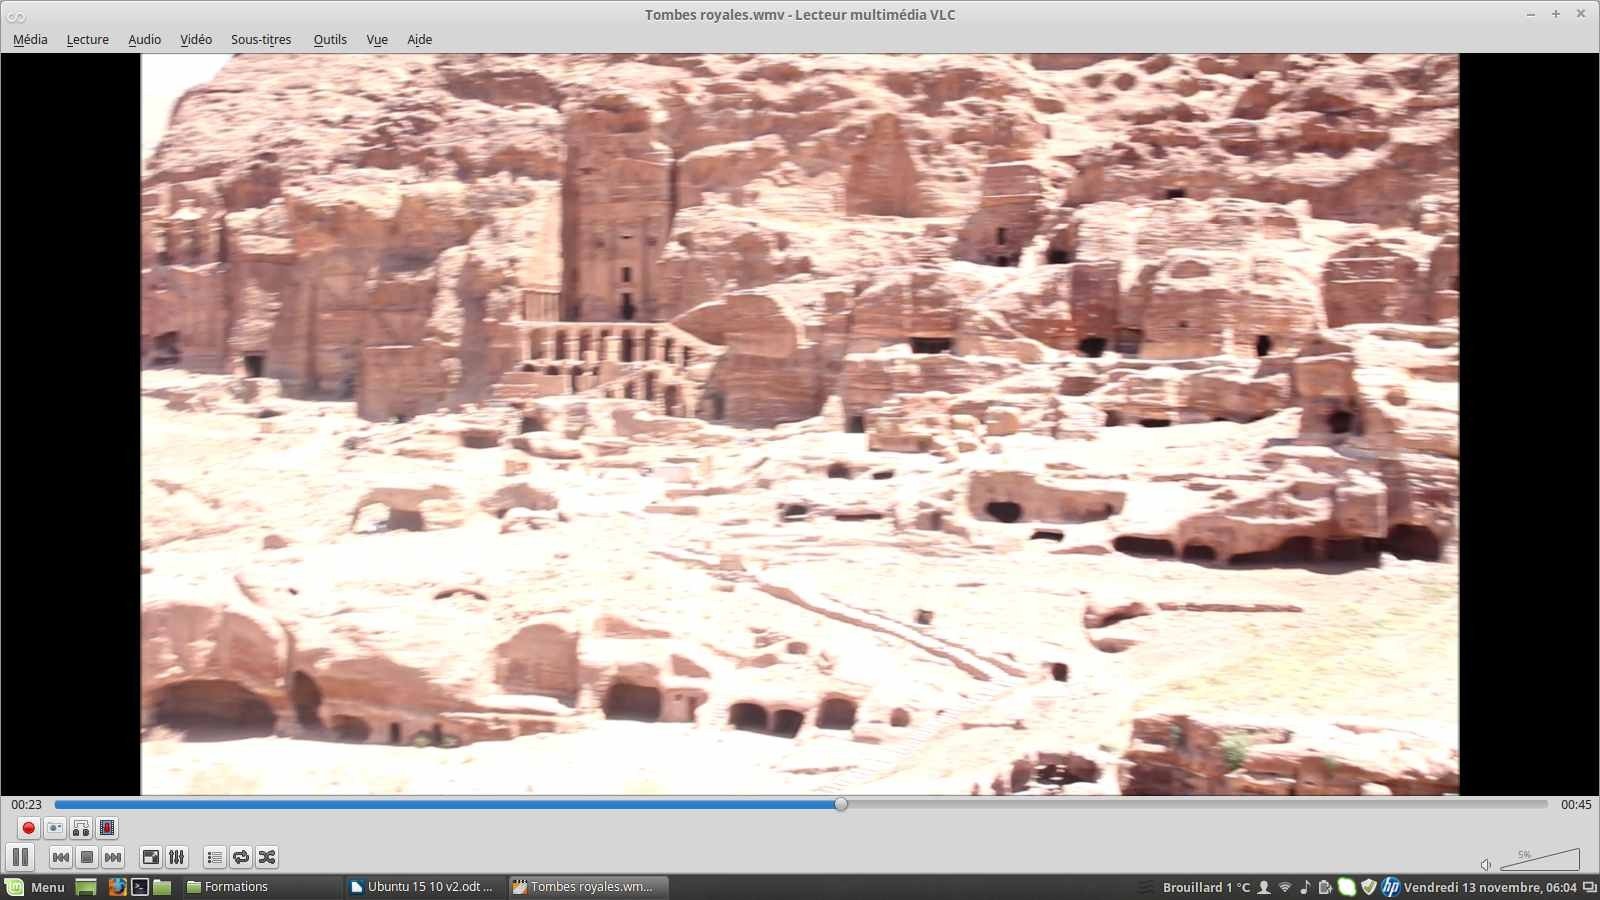Toggle fullscreen video mode
The width and height of the screenshot is (1600, 900).
[151, 857]
